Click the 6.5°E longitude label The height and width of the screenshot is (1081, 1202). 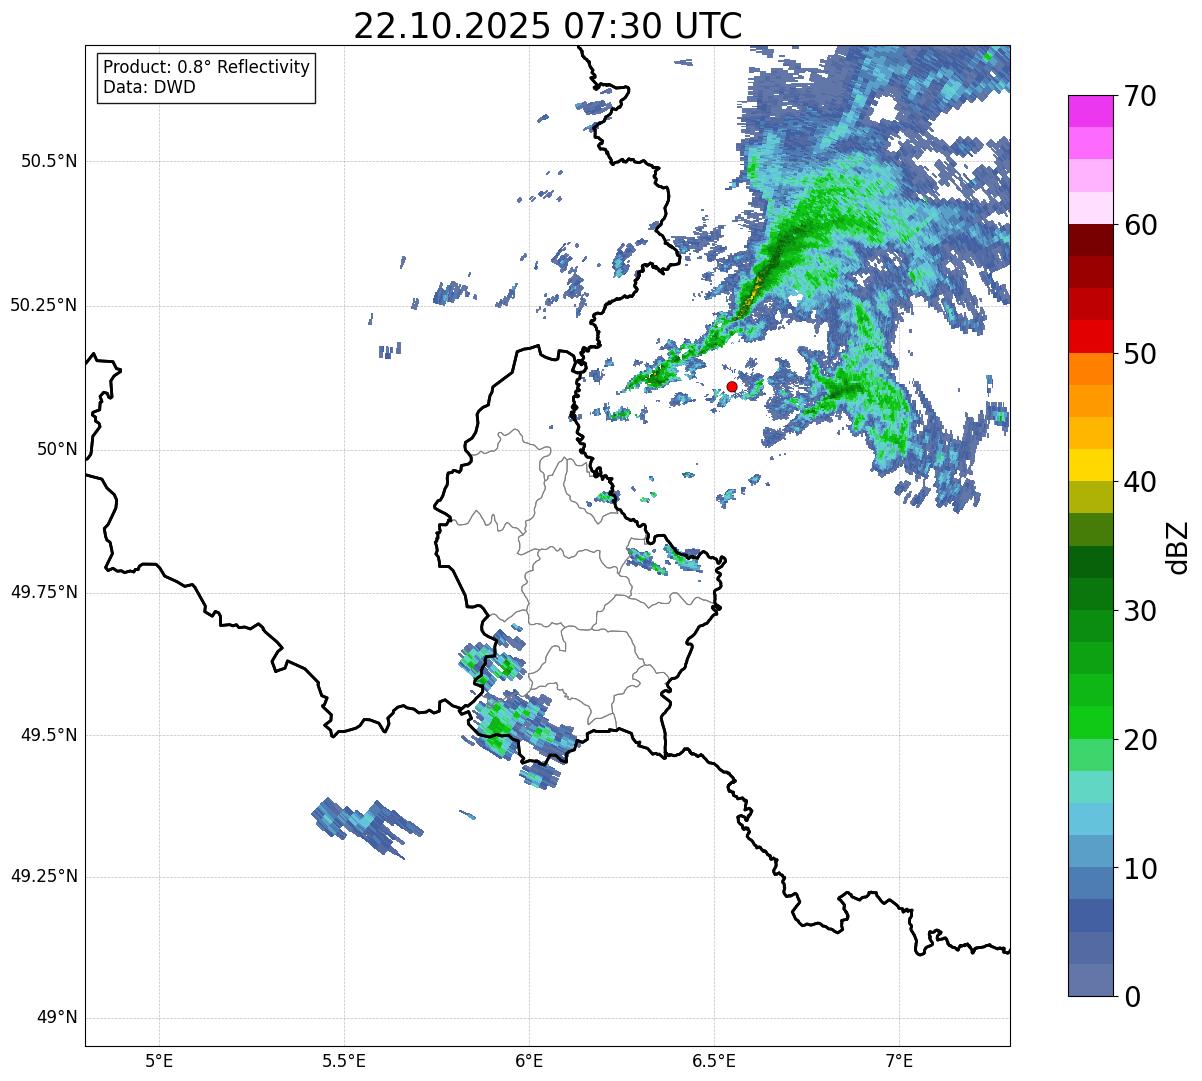pyautogui.click(x=714, y=1060)
